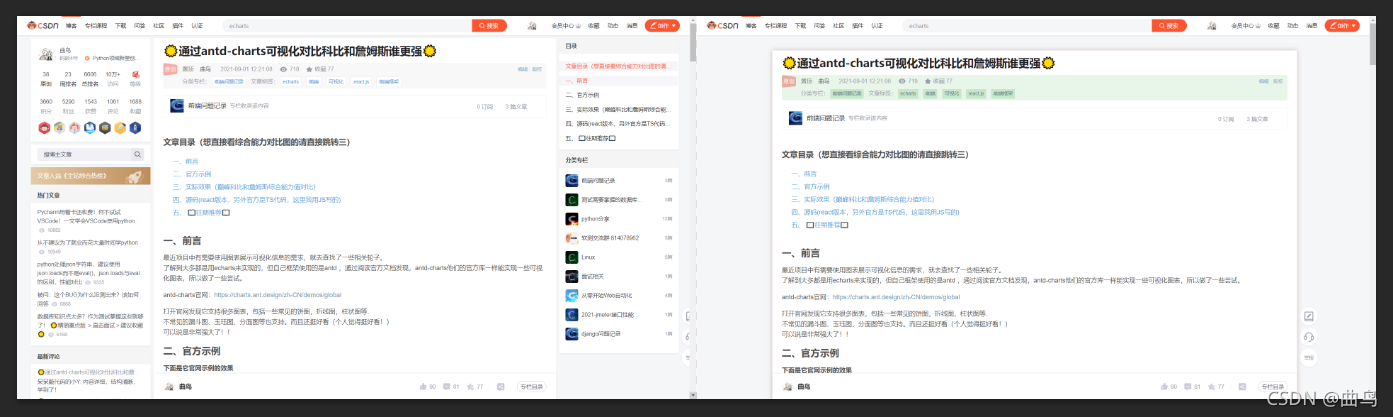The height and width of the screenshot is (417, 1393).
Task: Click echarts tag in left article header
Action: 291,81
